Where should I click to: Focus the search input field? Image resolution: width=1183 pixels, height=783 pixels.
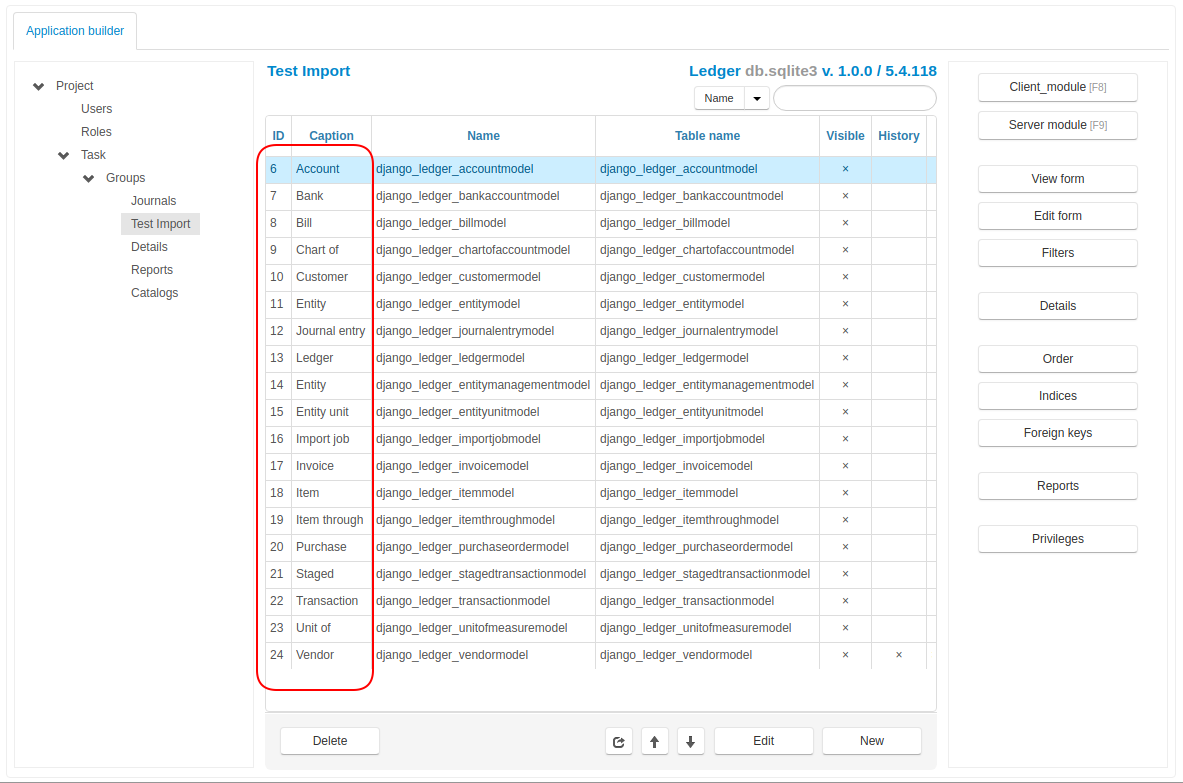click(855, 98)
